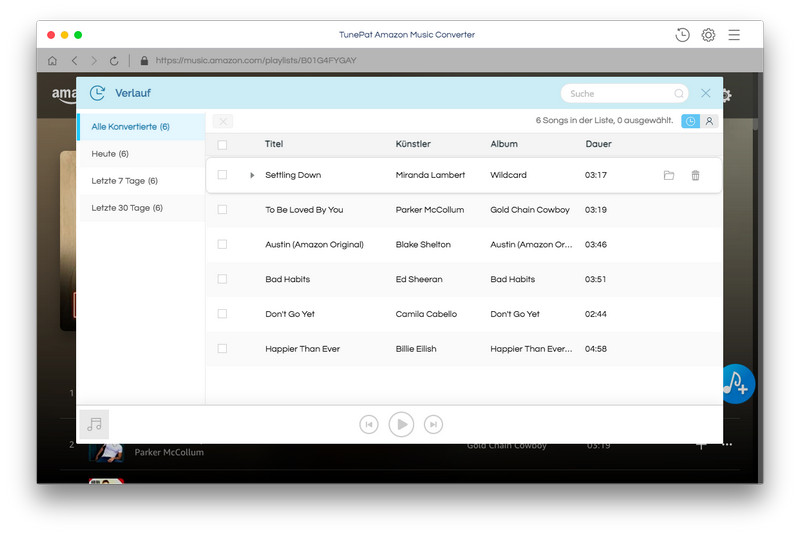Skip to next track in player

click(x=433, y=424)
